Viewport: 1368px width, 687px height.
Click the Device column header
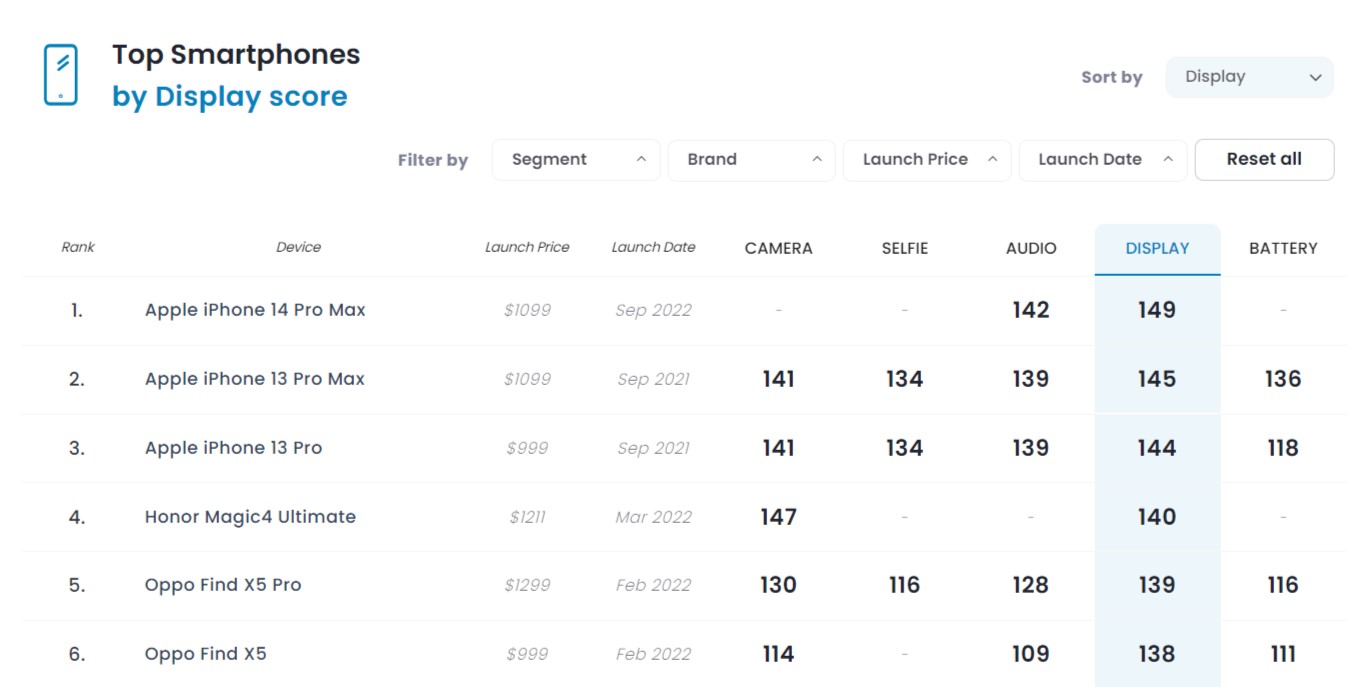click(x=298, y=247)
